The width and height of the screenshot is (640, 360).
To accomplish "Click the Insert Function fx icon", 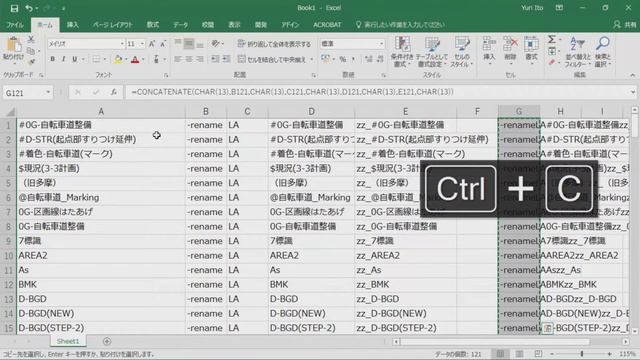I will click(114, 93).
